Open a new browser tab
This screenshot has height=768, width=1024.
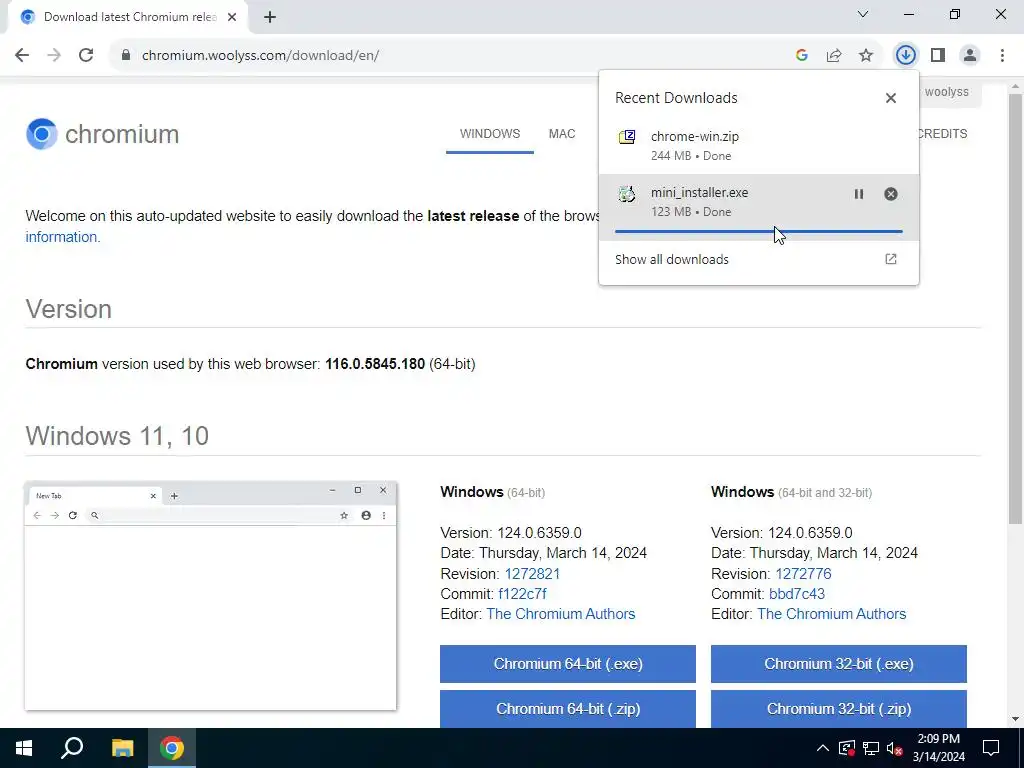pos(270,17)
